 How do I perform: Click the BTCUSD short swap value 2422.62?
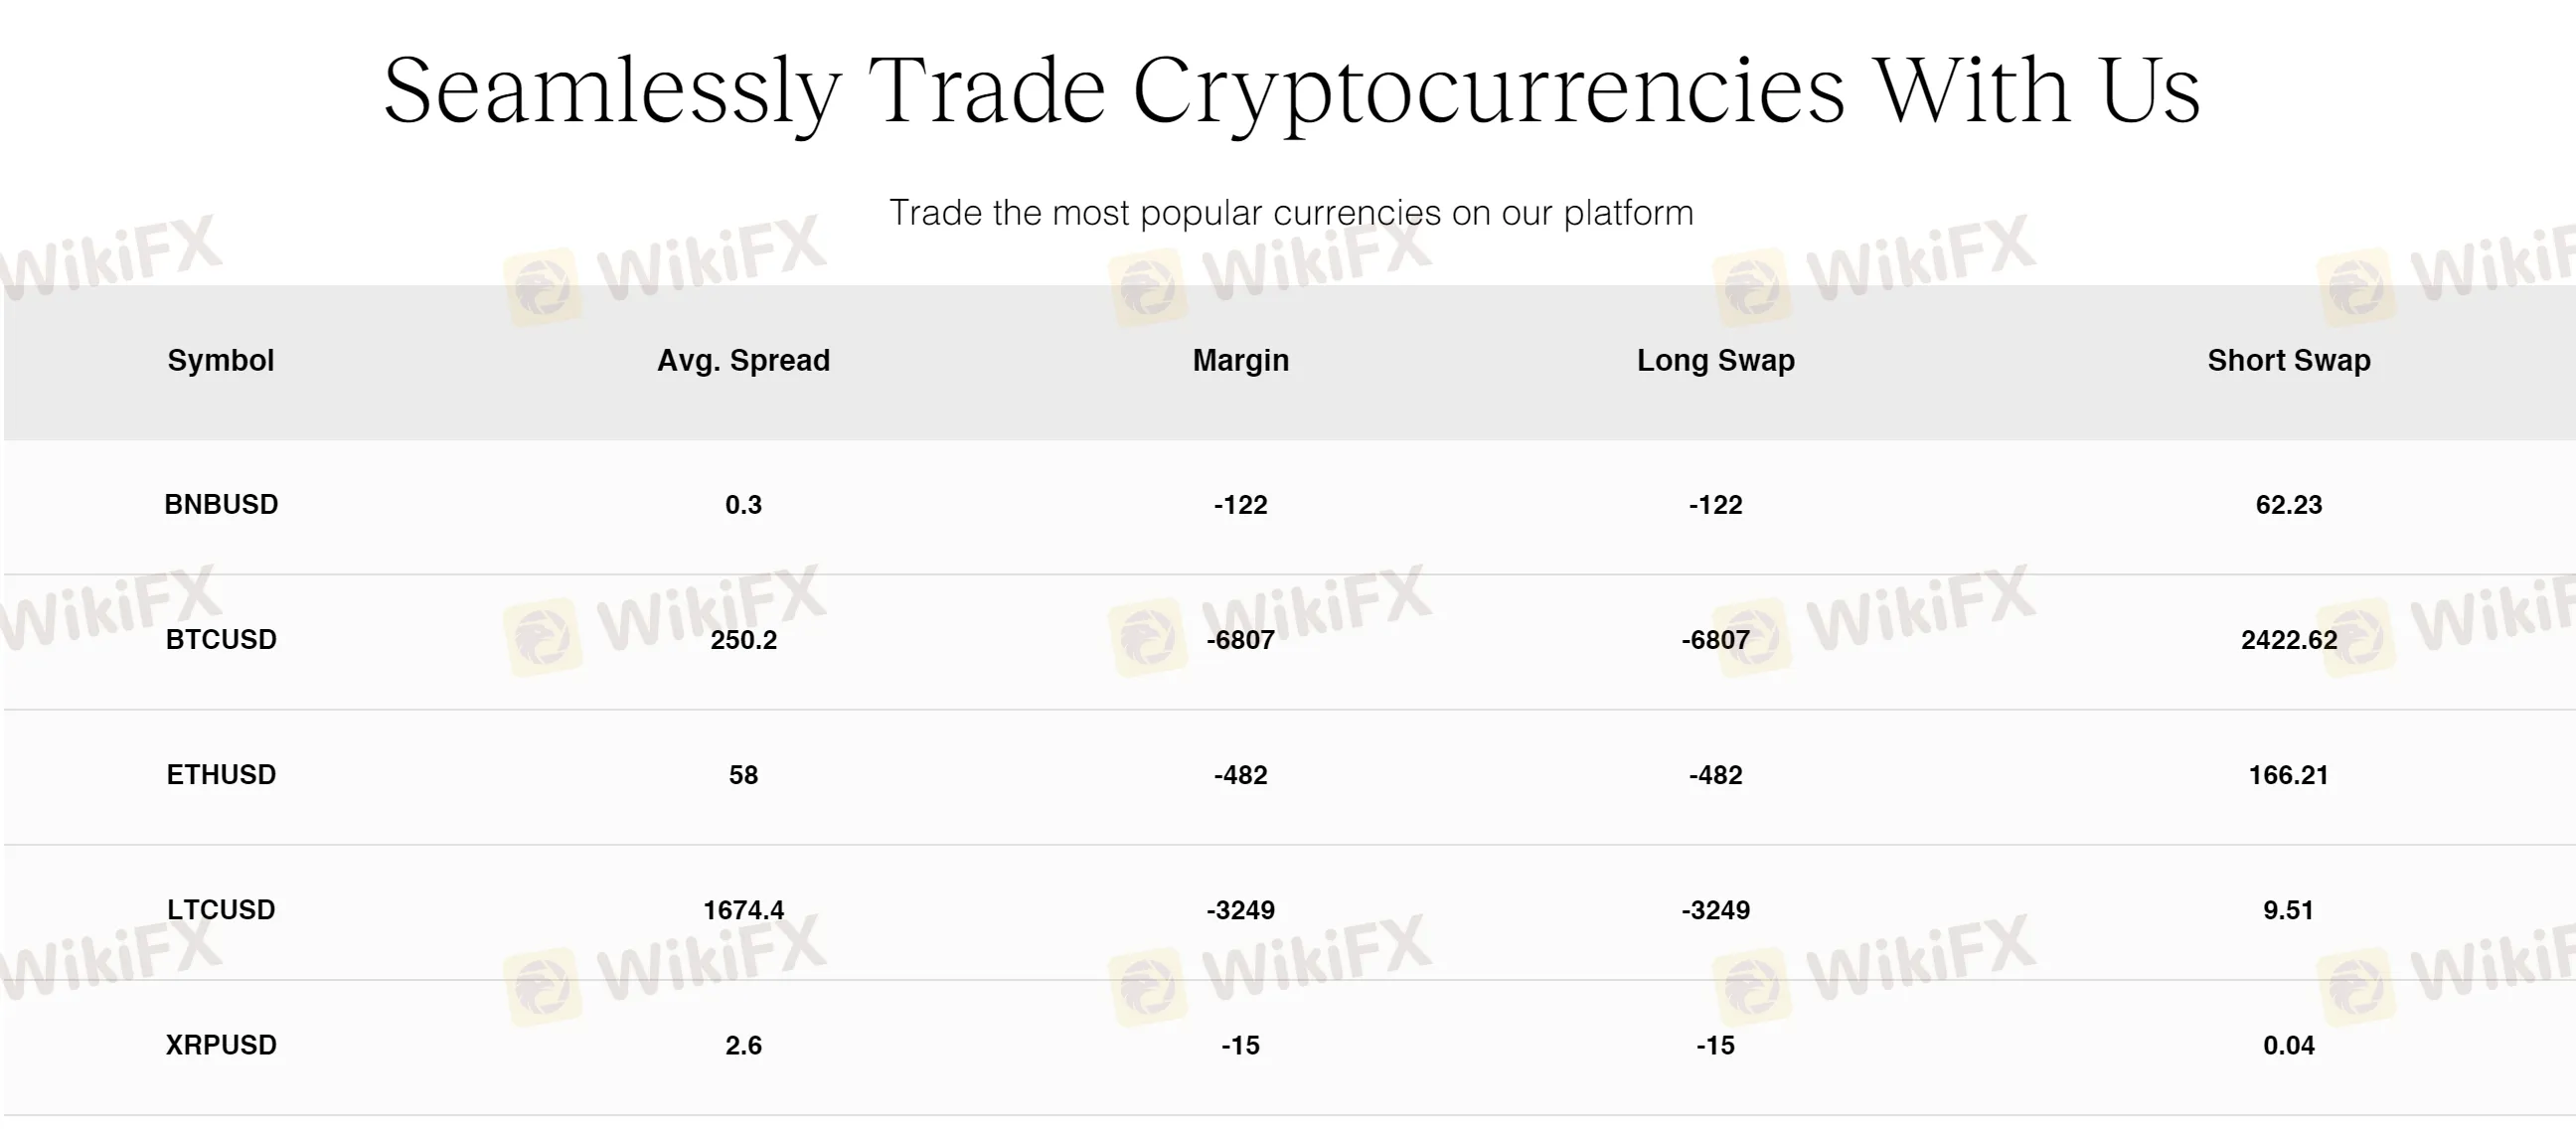[x=2288, y=639]
